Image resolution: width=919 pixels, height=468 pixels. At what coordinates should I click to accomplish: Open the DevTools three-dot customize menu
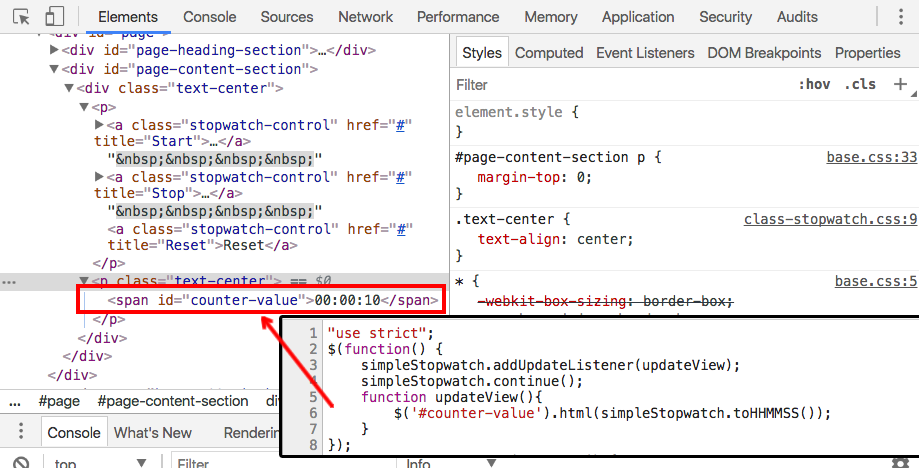(900, 17)
